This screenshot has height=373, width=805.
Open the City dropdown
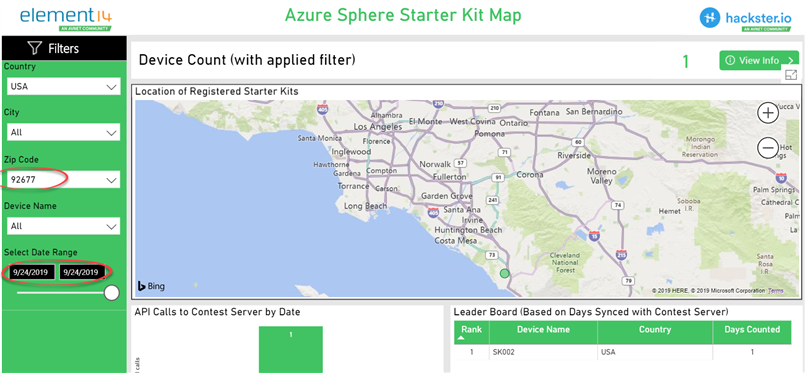[x=64, y=132]
